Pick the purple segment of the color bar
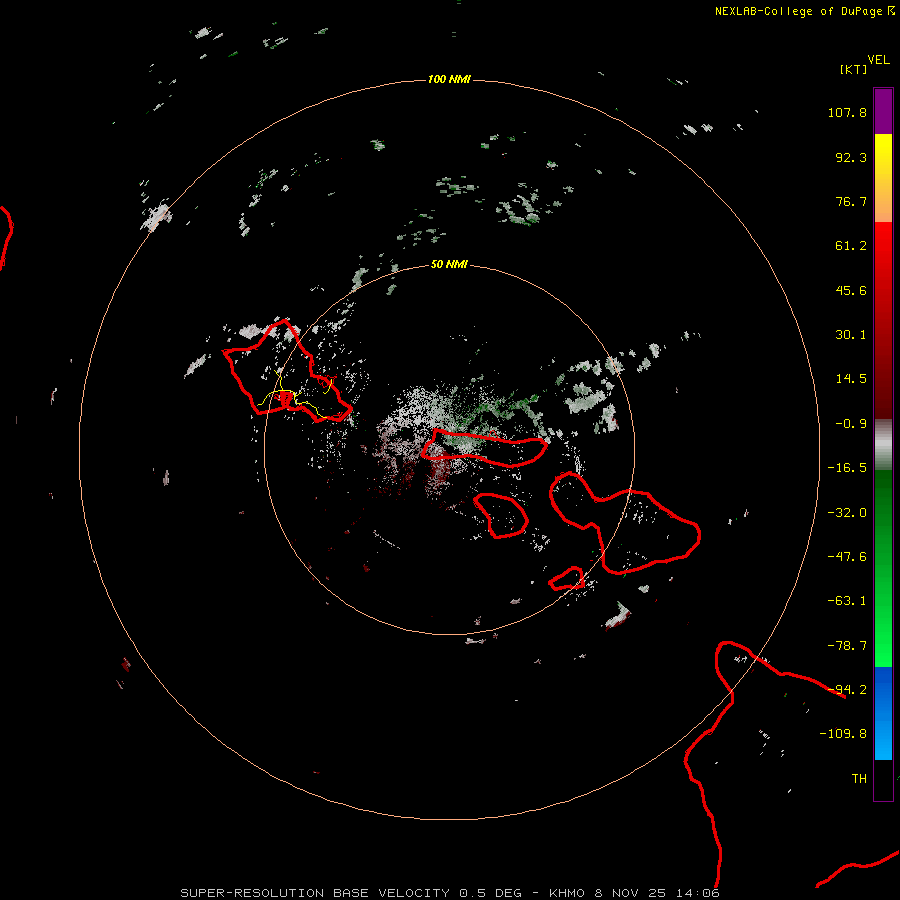The image size is (900, 900). coord(883,112)
